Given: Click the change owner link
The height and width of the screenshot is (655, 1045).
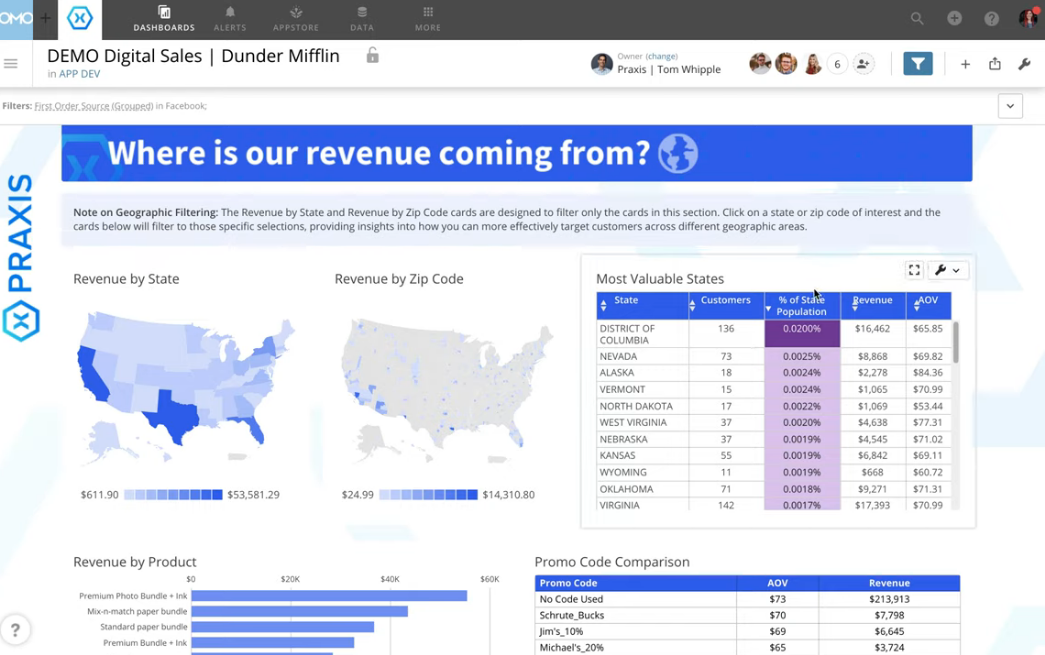Looking at the screenshot, I should [x=662, y=57].
